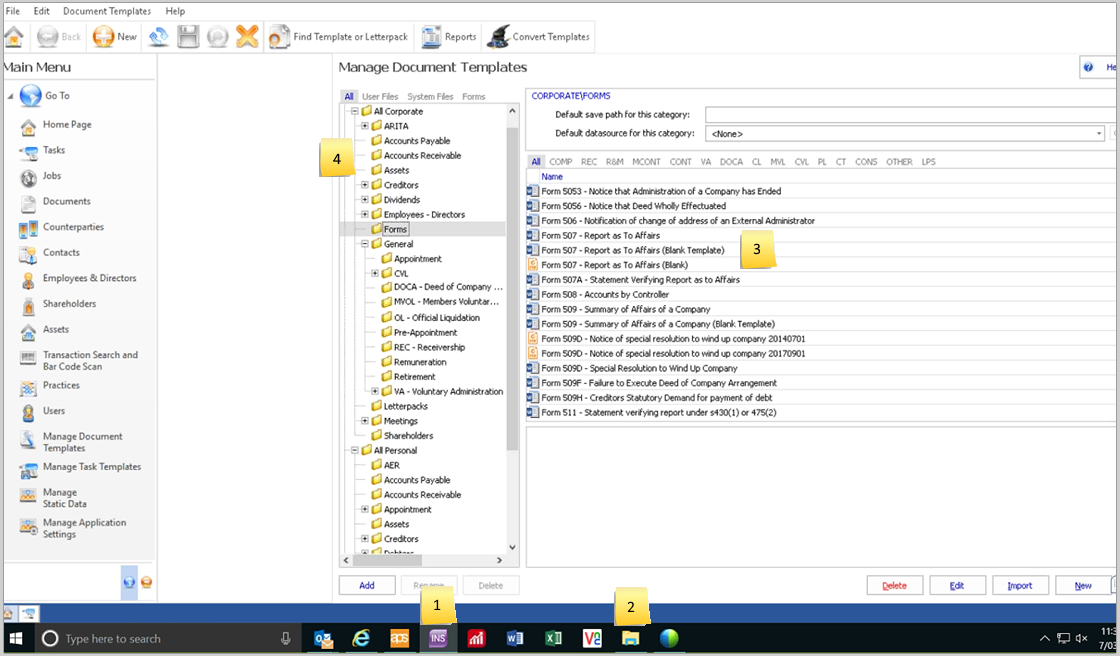
Task: Open Transaction Search and Bar Code Scan
Action: pyautogui.click(x=89, y=360)
